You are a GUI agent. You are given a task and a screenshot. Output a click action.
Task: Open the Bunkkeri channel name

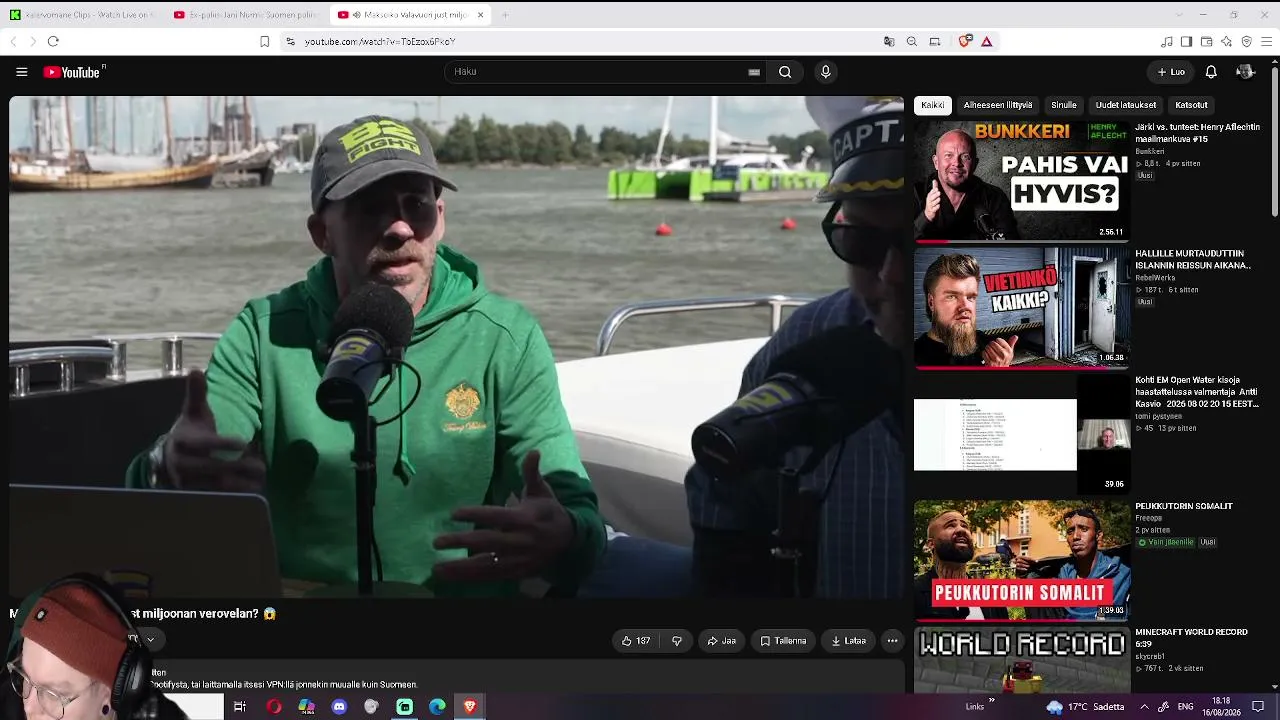coord(1150,151)
